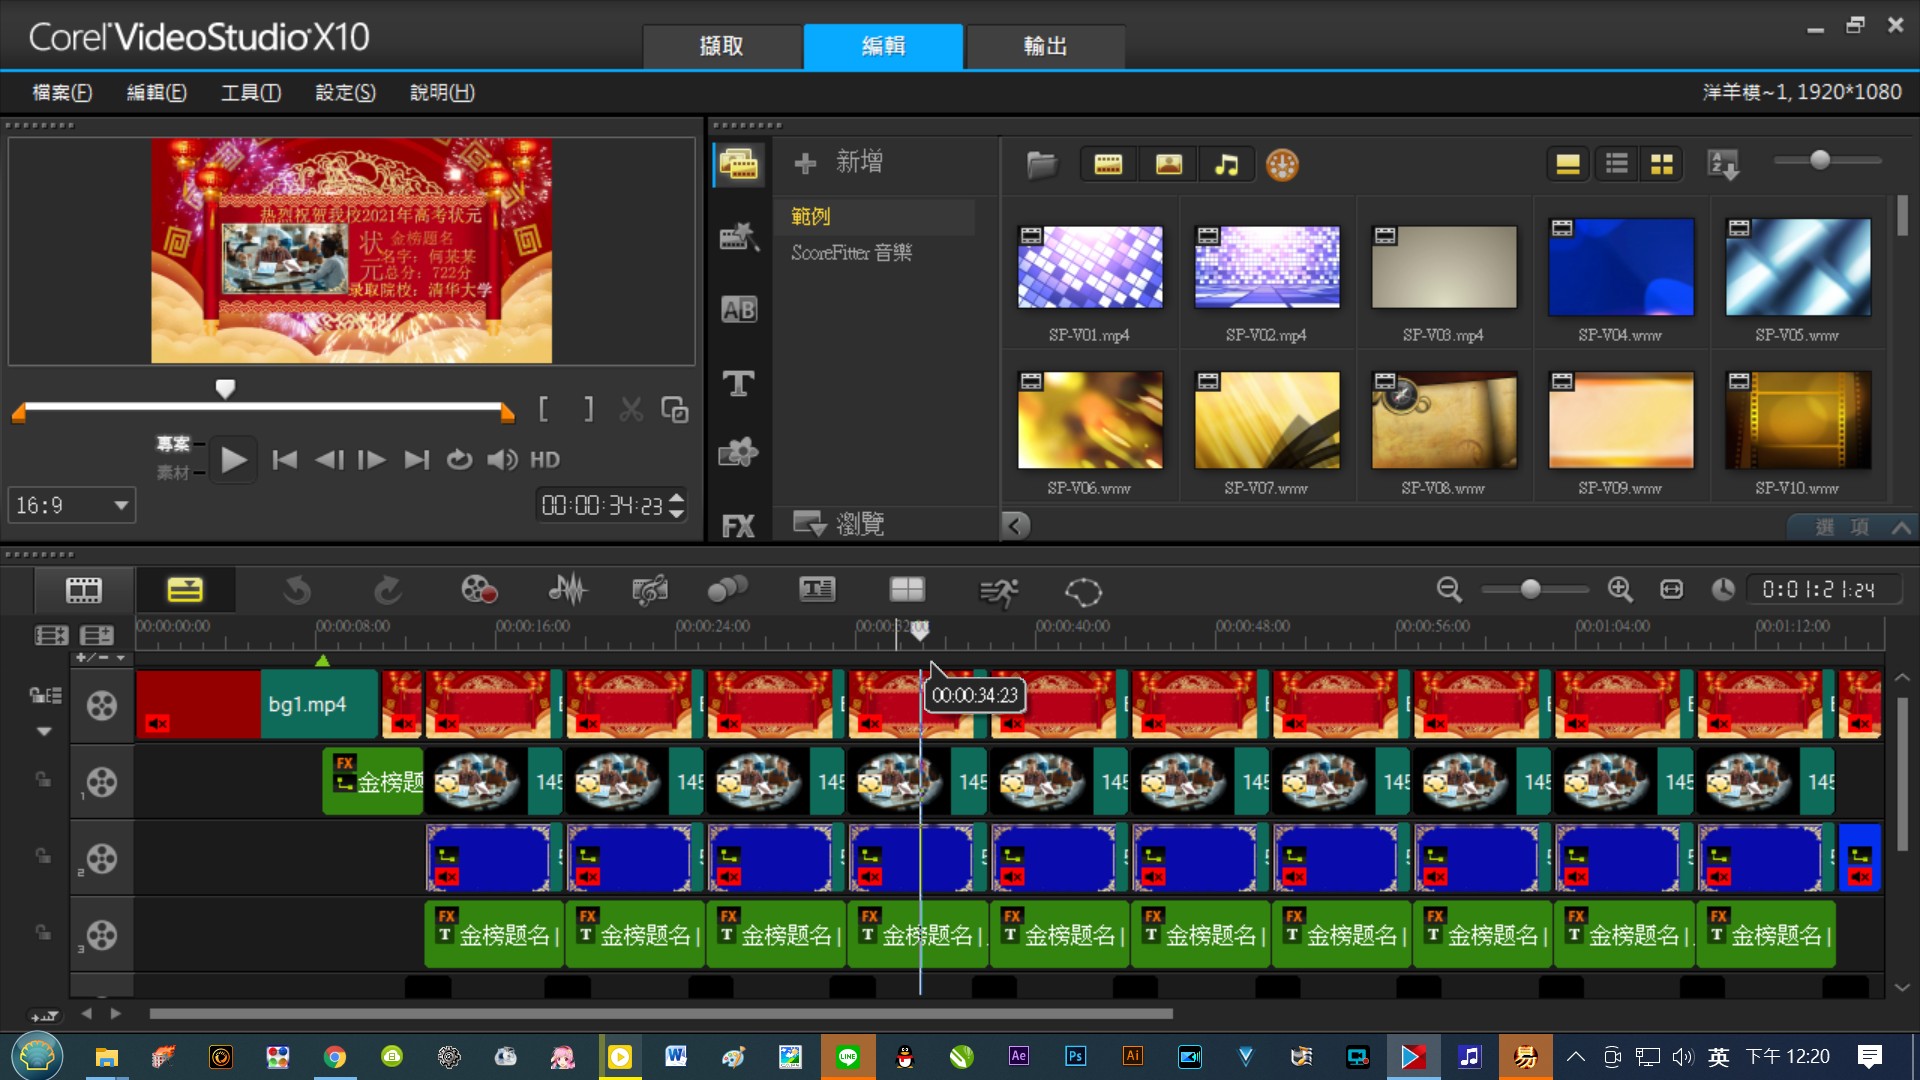The height and width of the screenshot is (1080, 1920).
Task: Open the 16:9 aspect ratio dropdown
Action: tap(71, 506)
